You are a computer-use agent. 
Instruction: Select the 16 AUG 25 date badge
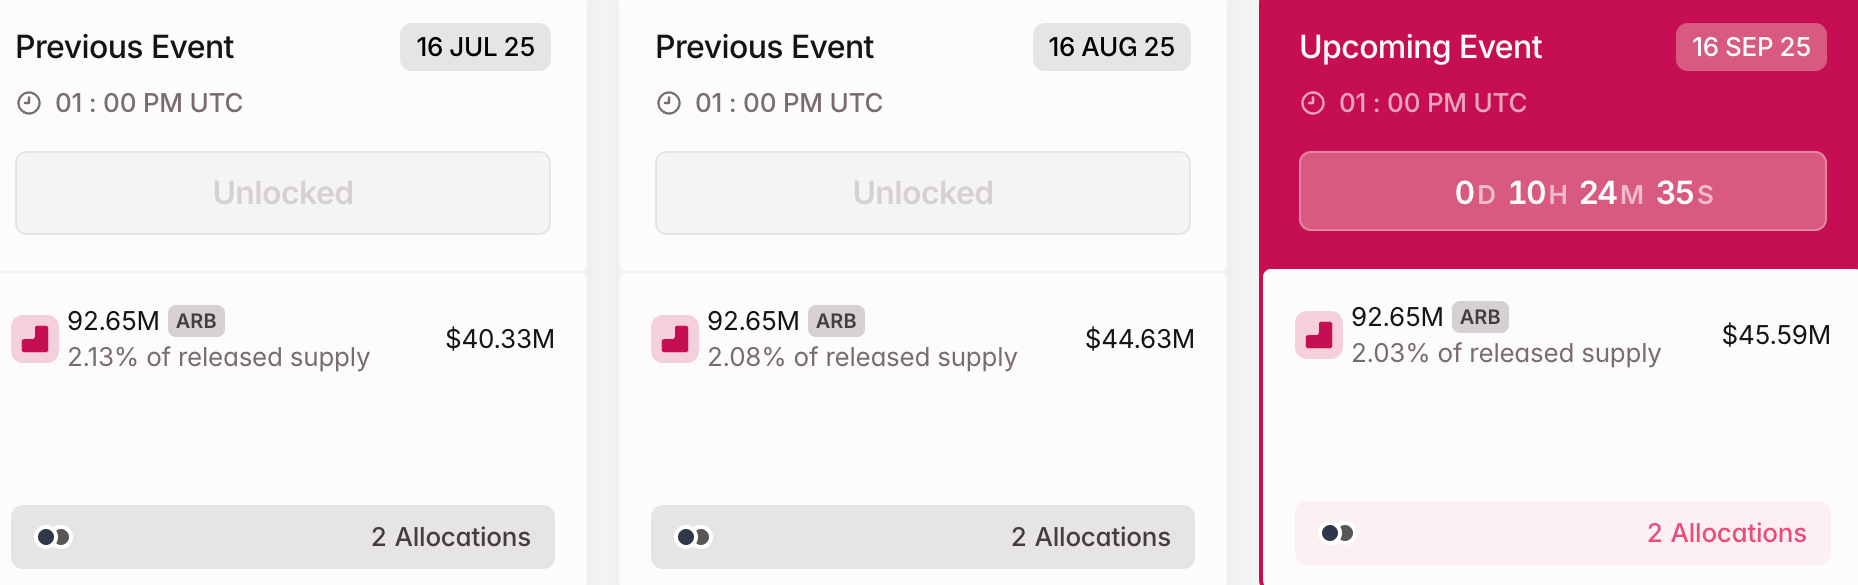pyautogui.click(x=1111, y=47)
